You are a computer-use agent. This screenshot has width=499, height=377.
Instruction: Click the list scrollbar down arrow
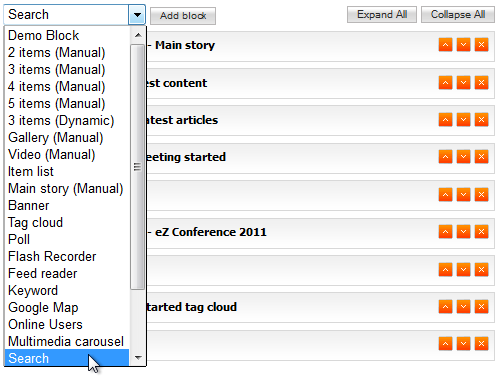tap(138, 358)
